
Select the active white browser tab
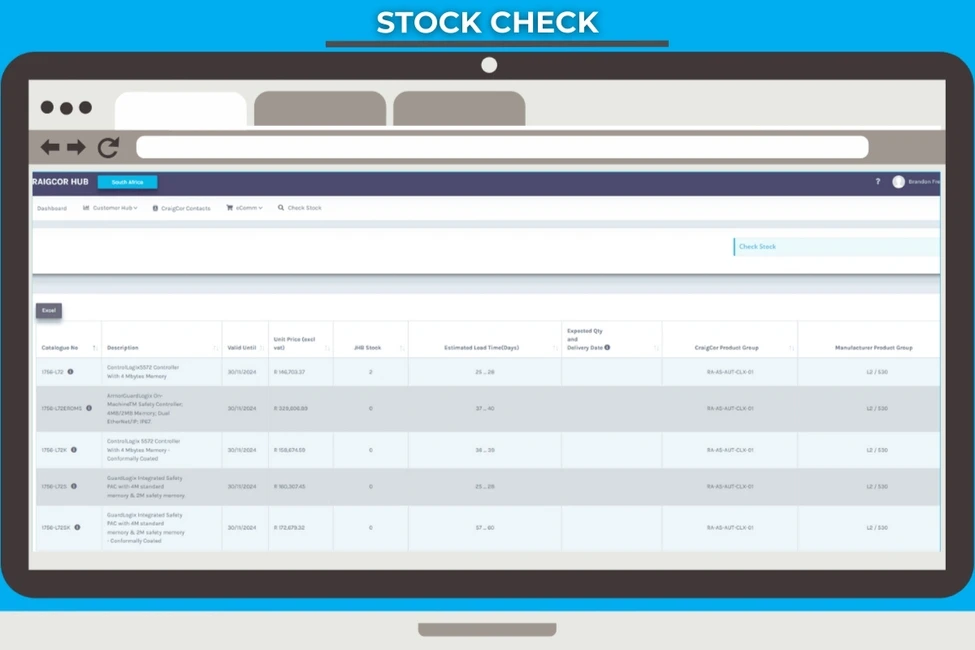[180, 110]
